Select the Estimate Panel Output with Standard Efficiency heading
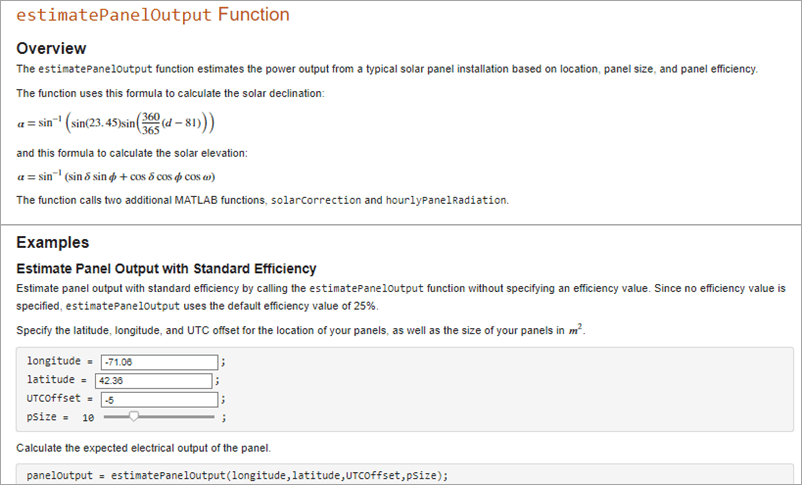Image resolution: width=802 pixels, height=485 pixels. click(x=167, y=268)
